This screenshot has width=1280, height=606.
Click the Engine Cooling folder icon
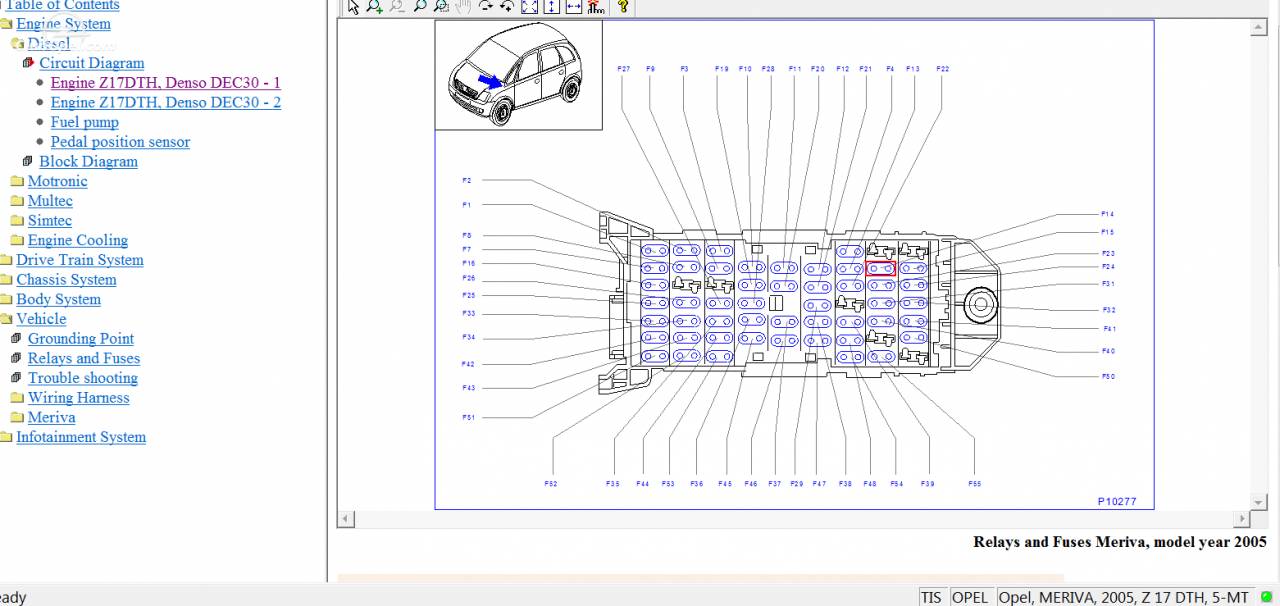coord(17,240)
